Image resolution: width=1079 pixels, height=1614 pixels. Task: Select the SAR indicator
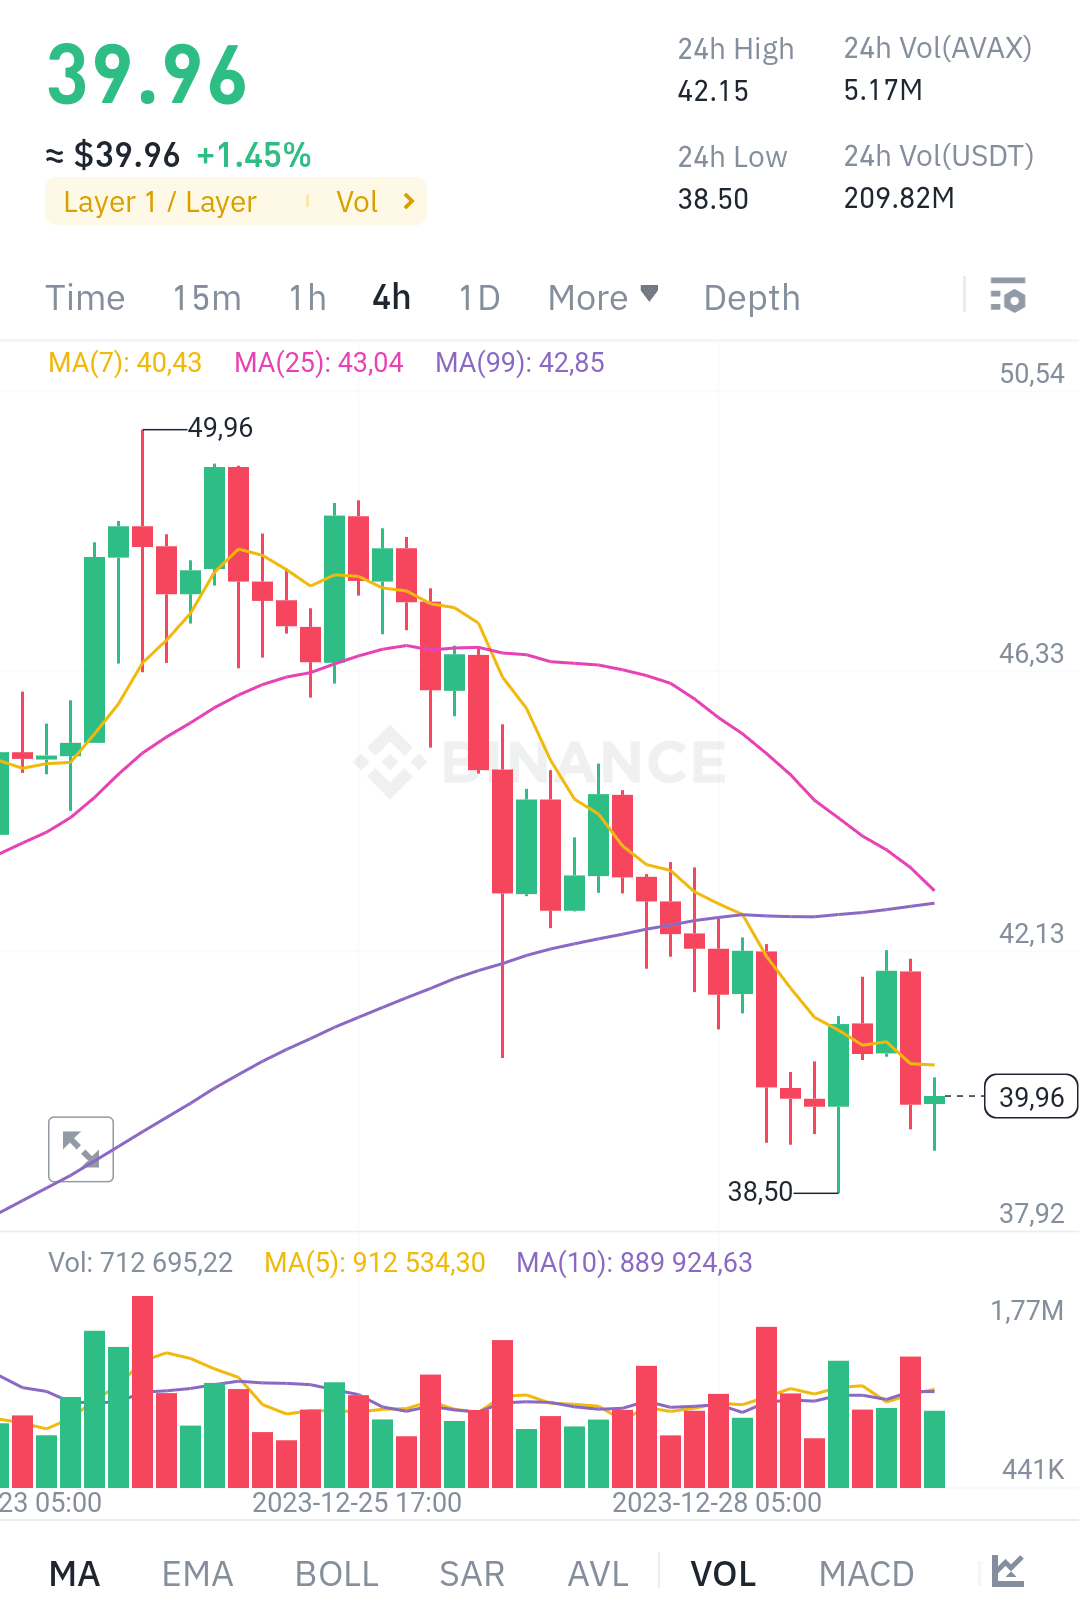pyautogui.click(x=470, y=1571)
